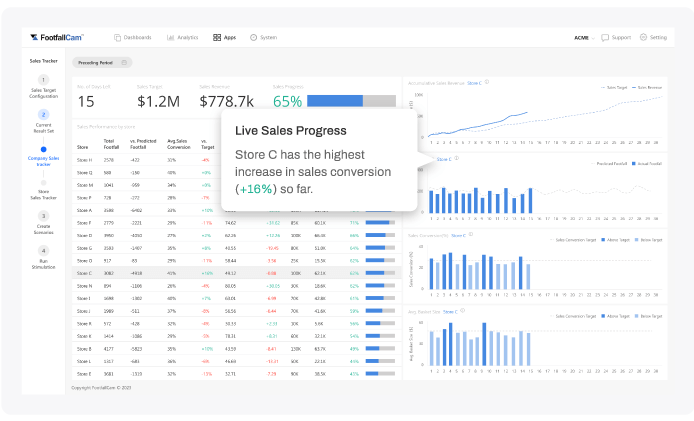Click info icon beside Avg. Basket Size
The height and width of the screenshot is (421, 694).
tap(463, 311)
